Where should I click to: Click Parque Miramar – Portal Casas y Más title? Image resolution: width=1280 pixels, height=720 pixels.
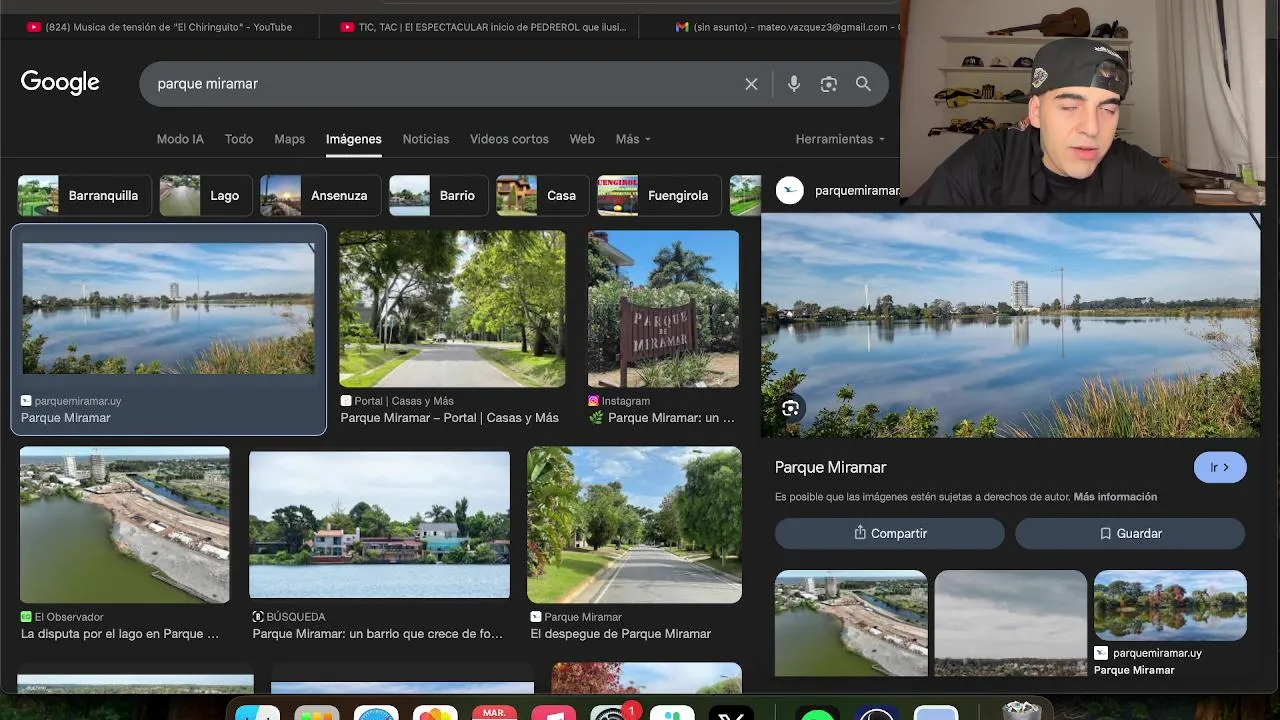coord(449,418)
